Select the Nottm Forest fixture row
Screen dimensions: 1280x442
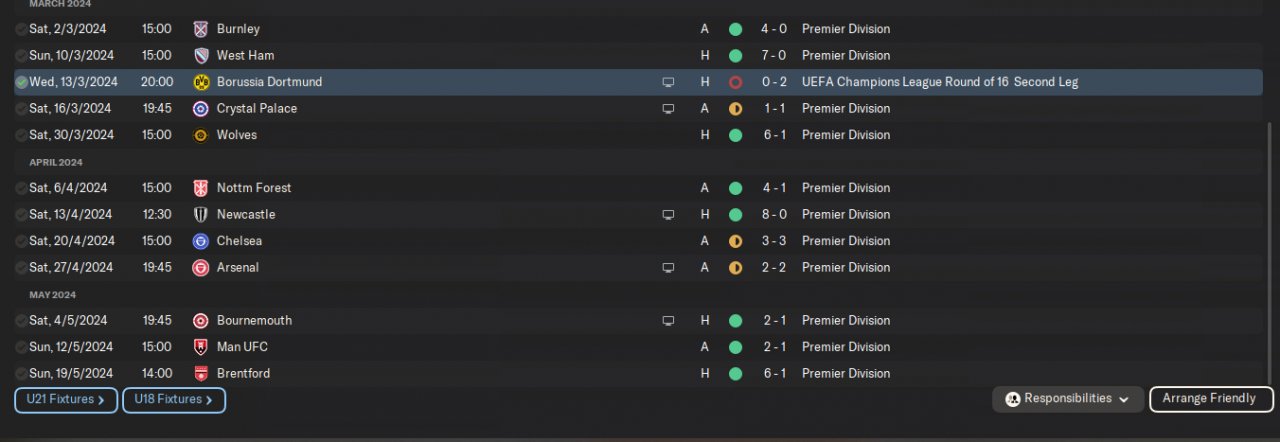tap(500, 188)
